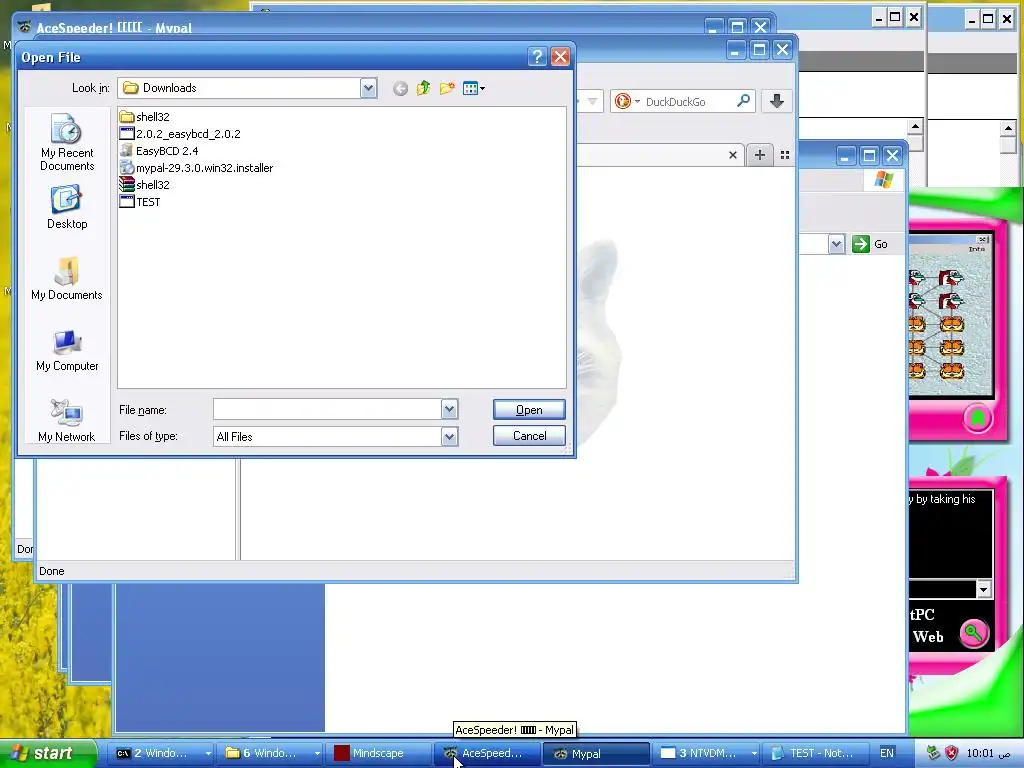The height and width of the screenshot is (768, 1024).
Task: Click the pink round home button
Action: point(978,418)
